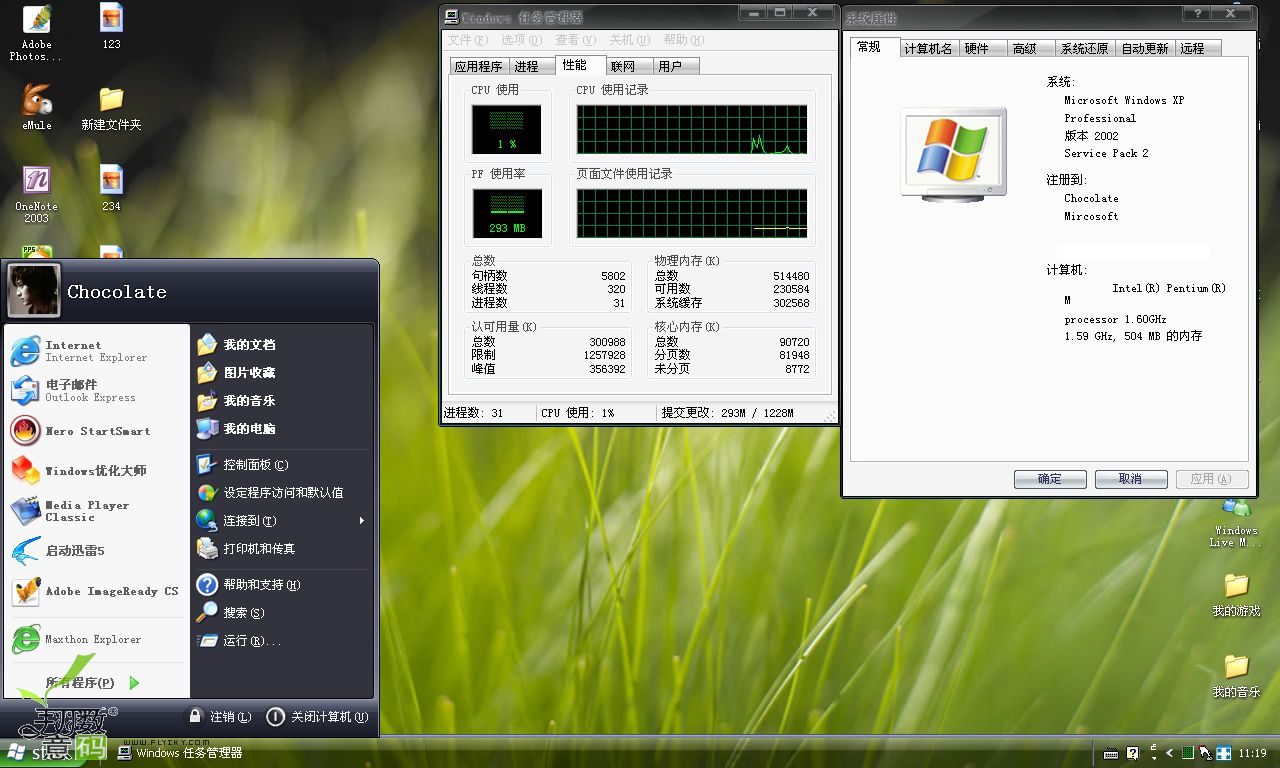Viewport: 1280px width, 768px height.
Task: Select the image file named 234
Action: (111, 188)
